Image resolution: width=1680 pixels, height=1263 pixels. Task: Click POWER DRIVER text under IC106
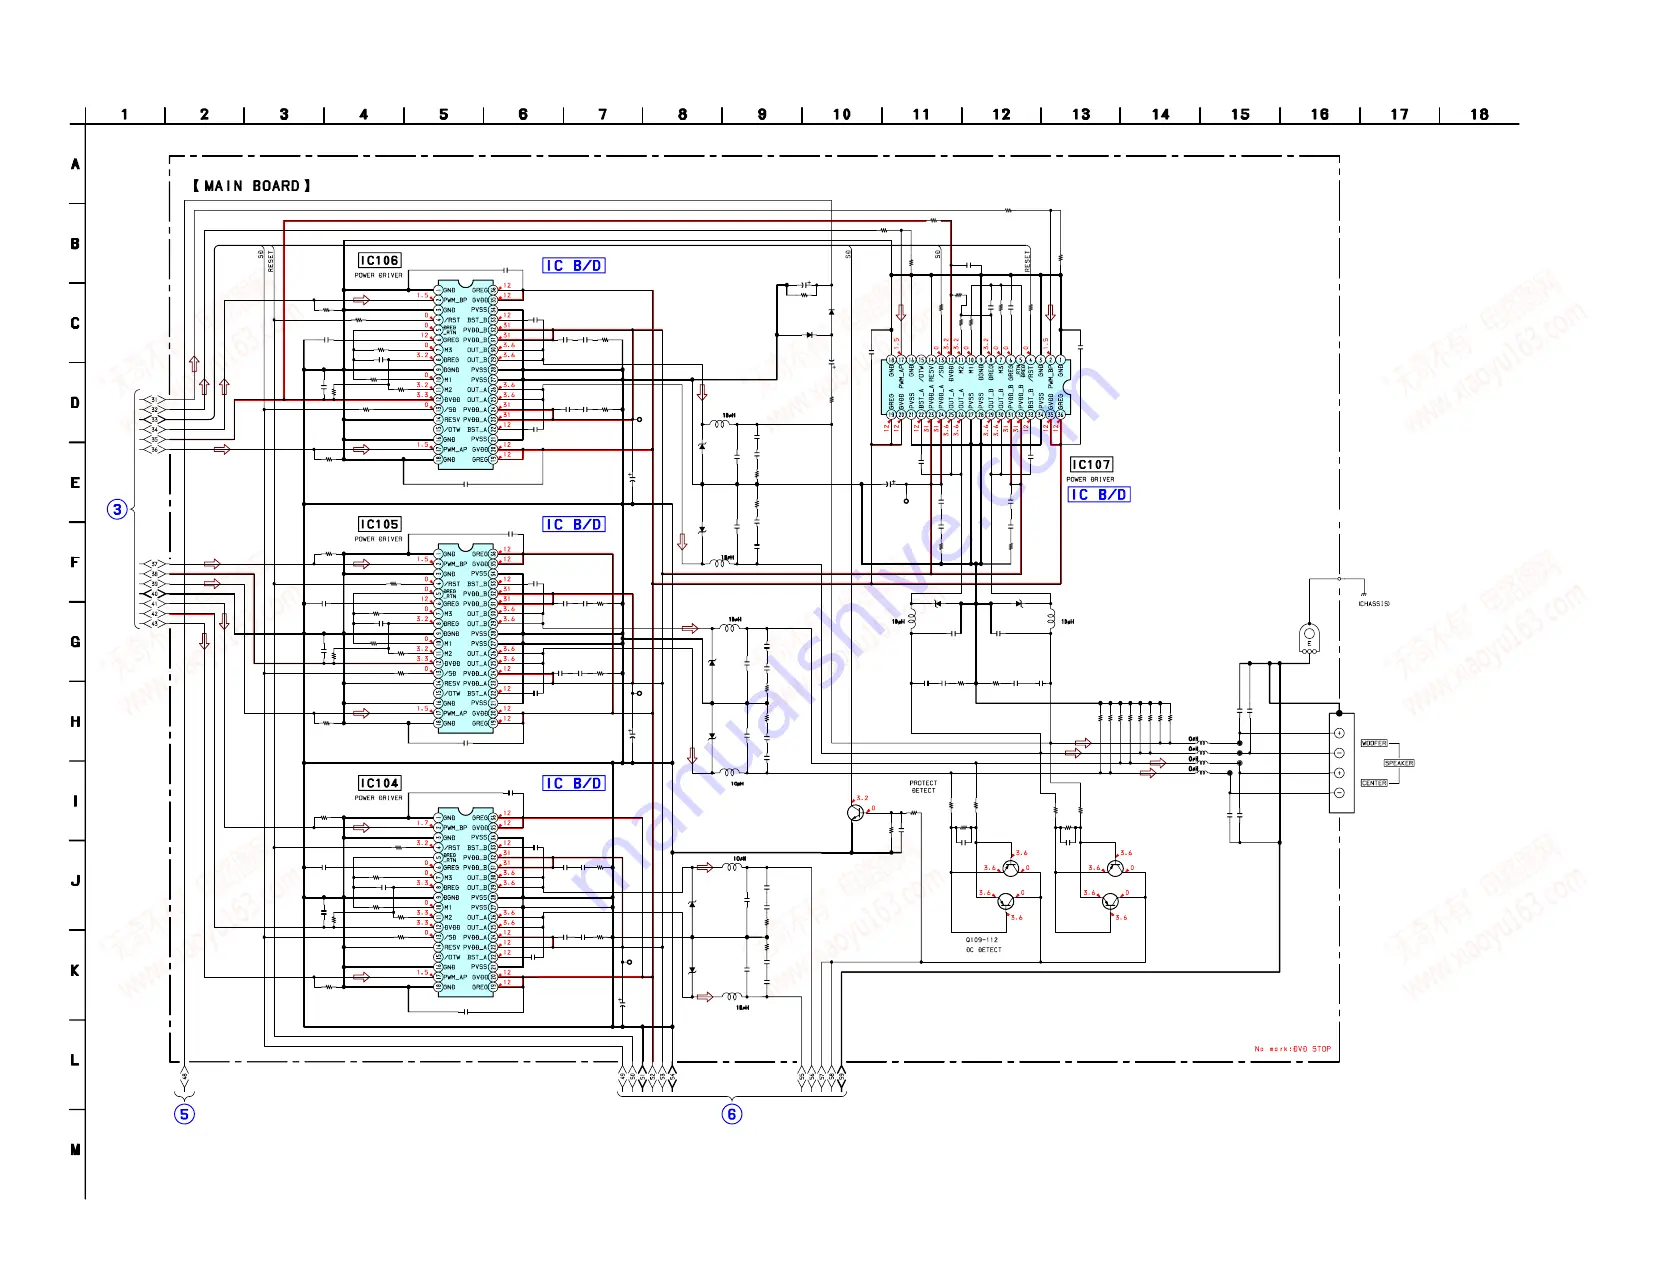(379, 276)
